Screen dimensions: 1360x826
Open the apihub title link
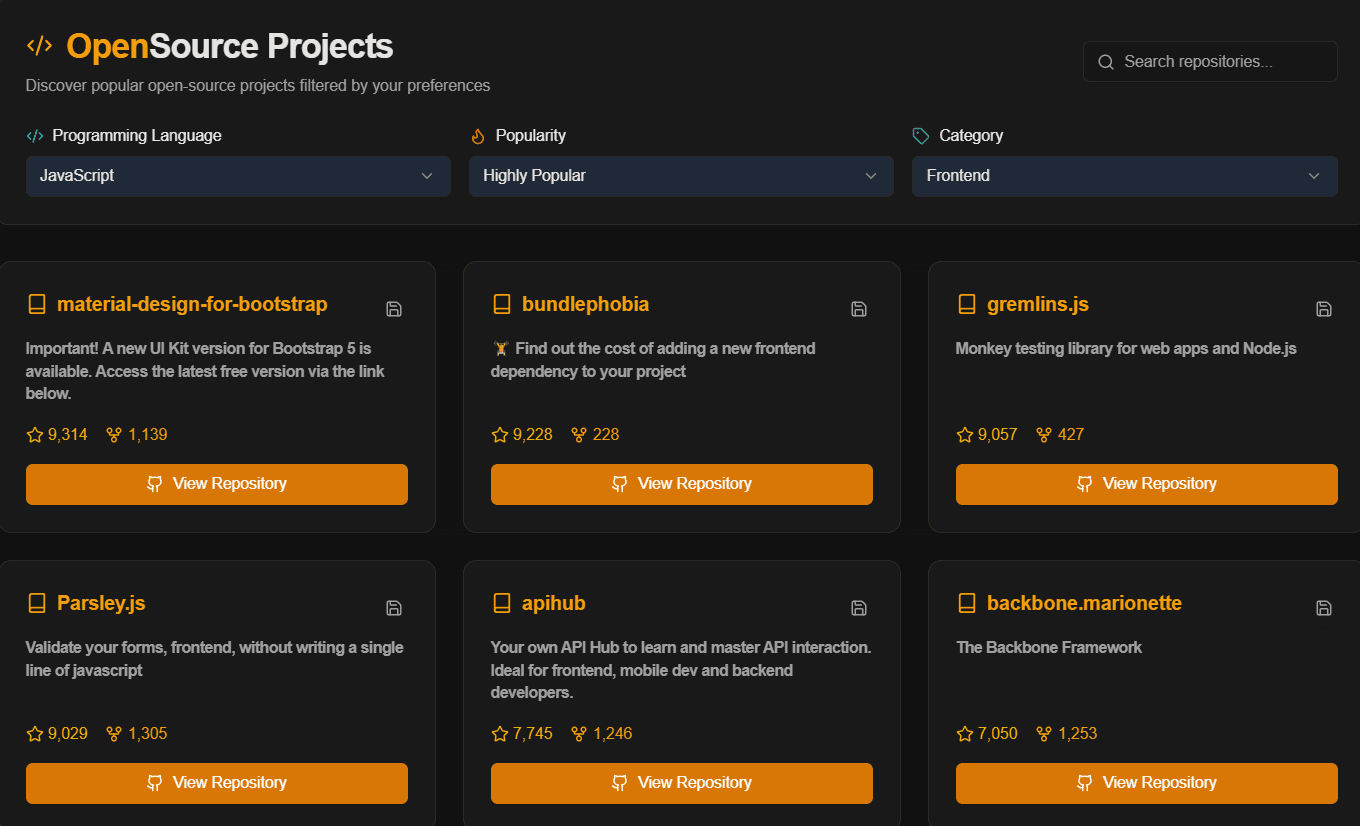point(554,603)
